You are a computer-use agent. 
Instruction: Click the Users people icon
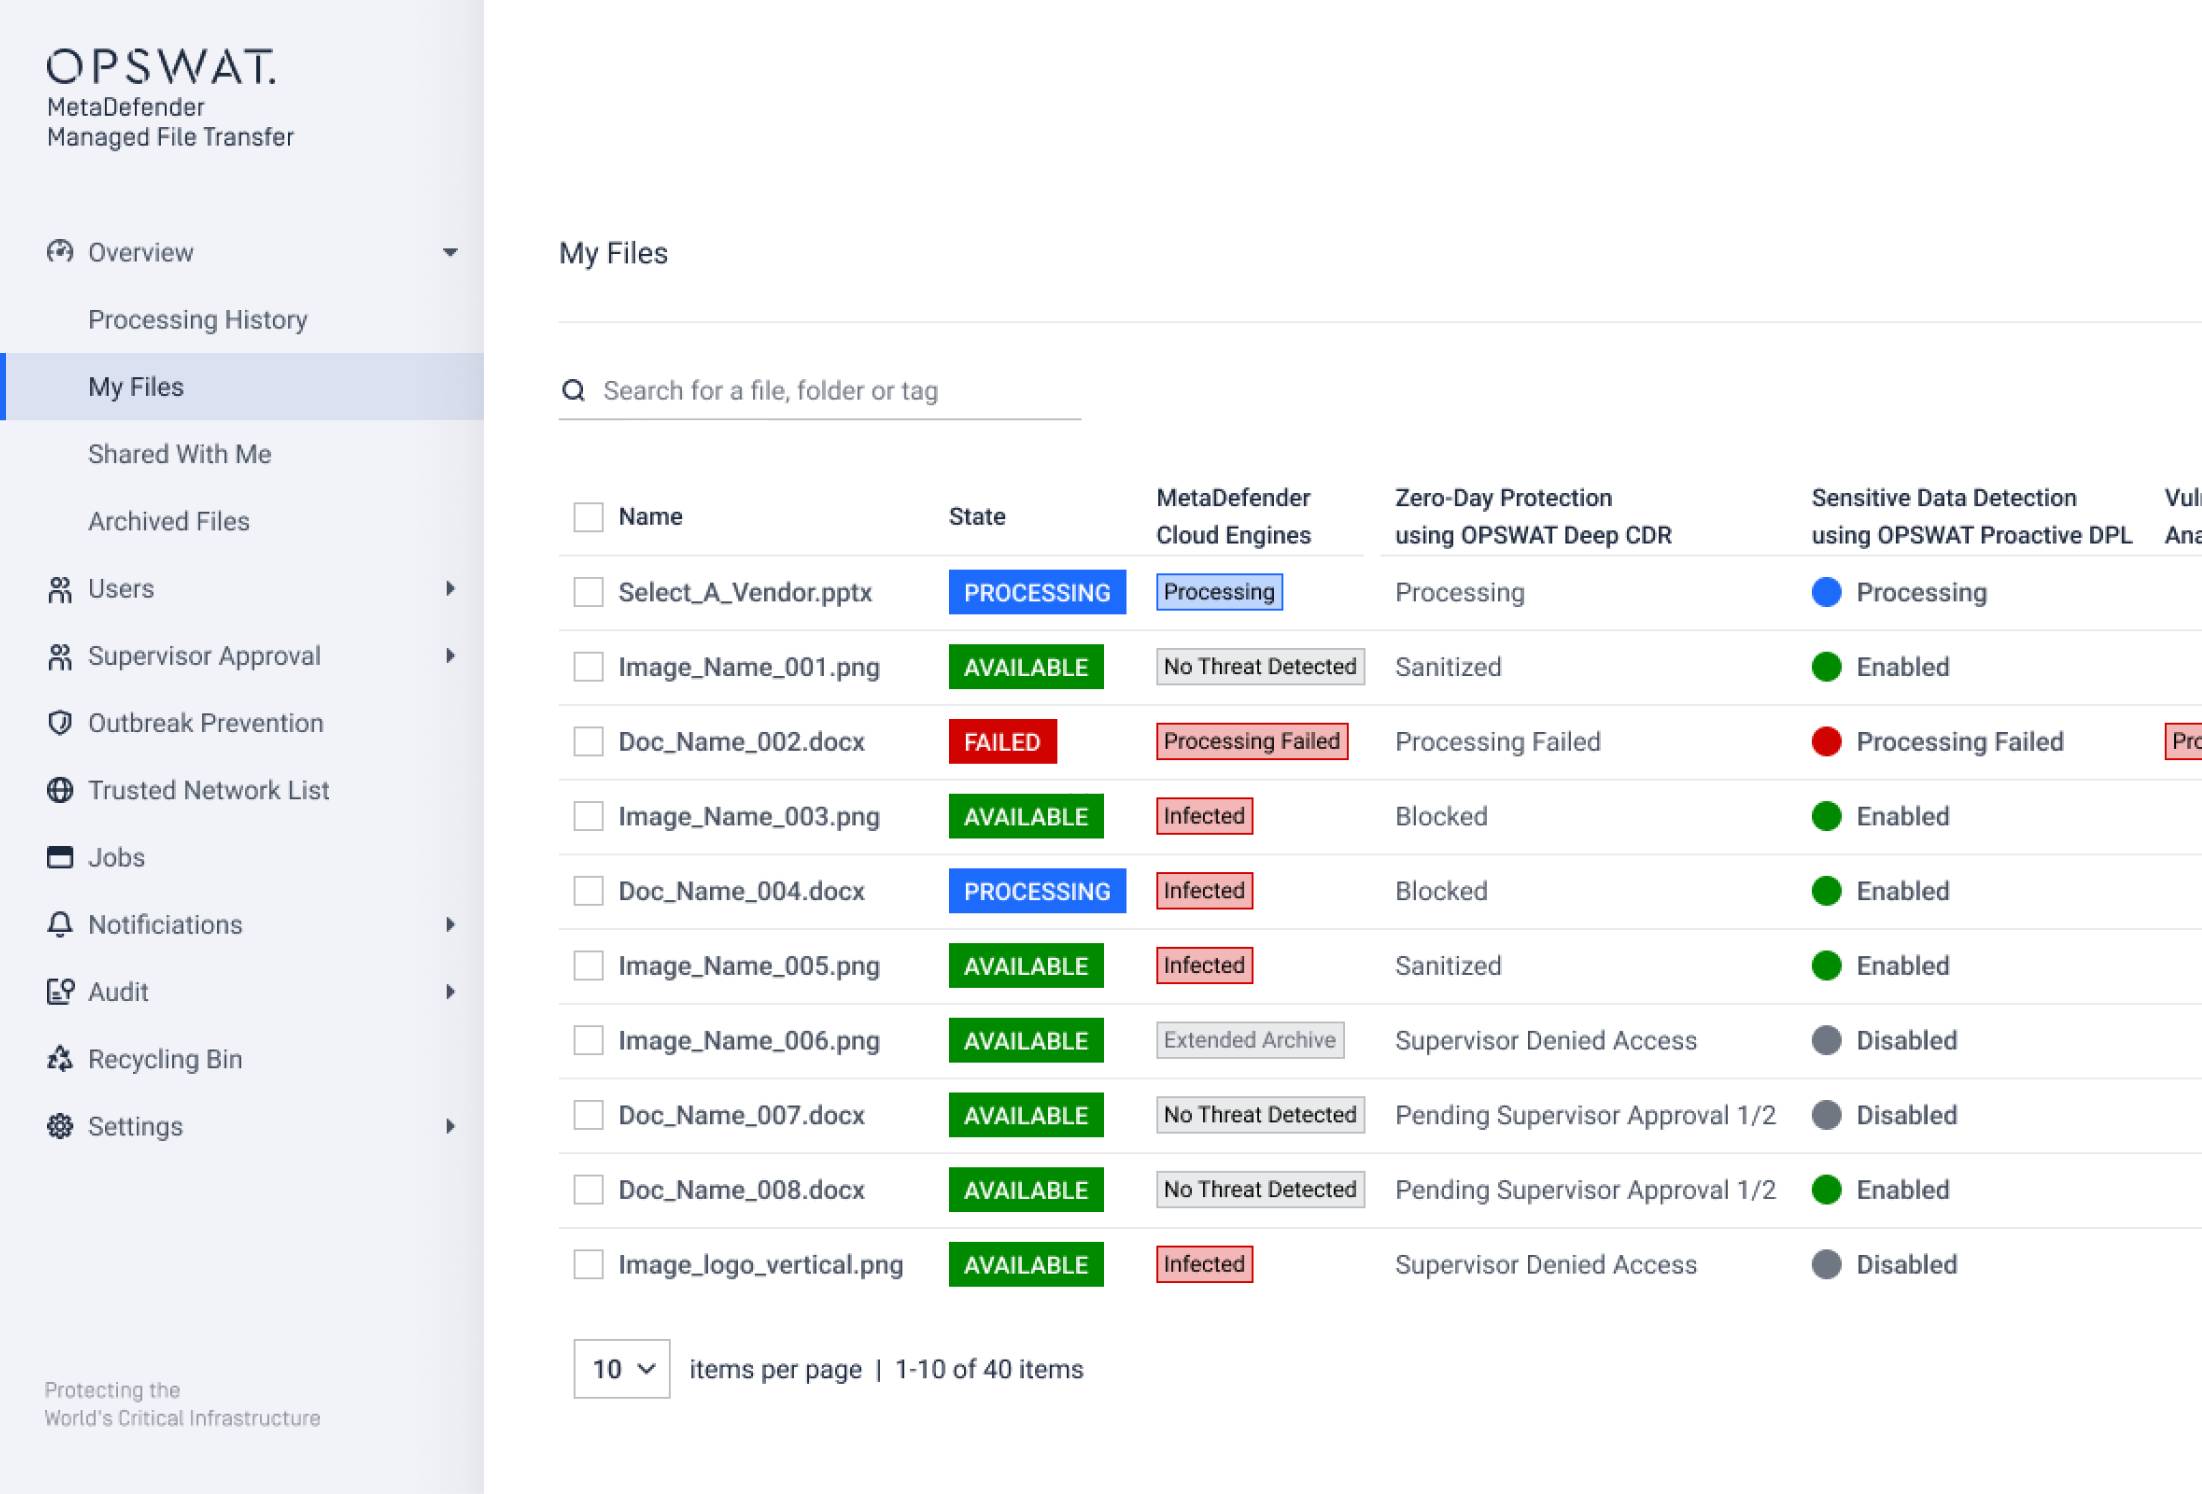[x=60, y=589]
